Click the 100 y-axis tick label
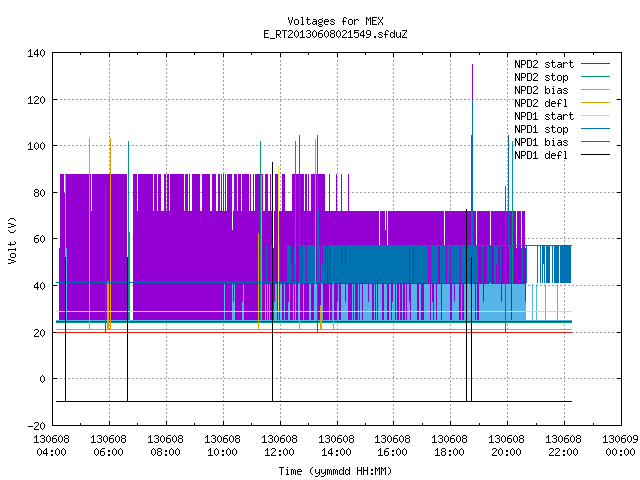Viewport: 640px width, 480px height. [x=36, y=146]
